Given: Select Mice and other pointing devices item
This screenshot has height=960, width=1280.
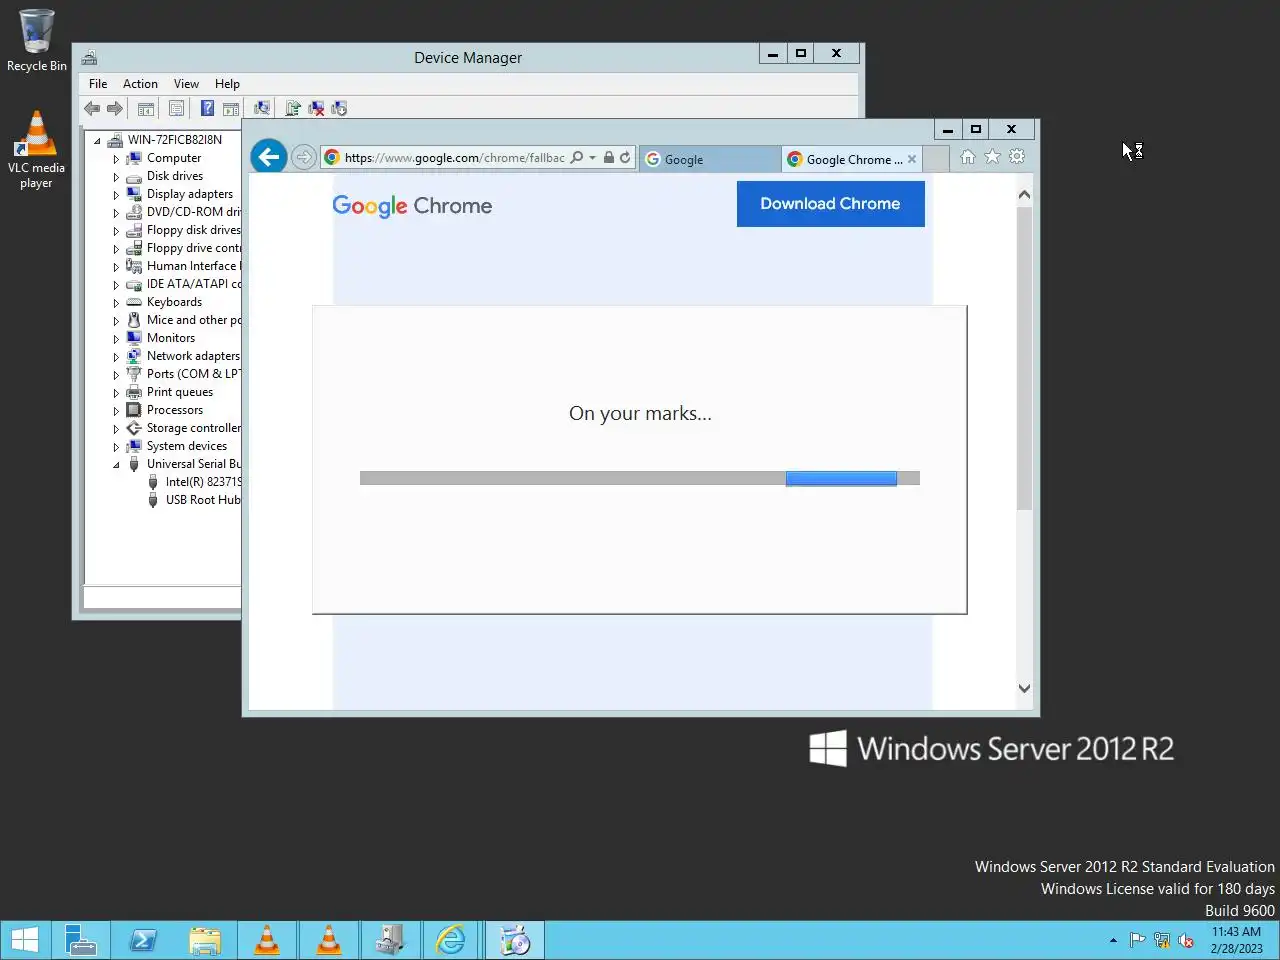Looking at the screenshot, I should pos(193,320).
